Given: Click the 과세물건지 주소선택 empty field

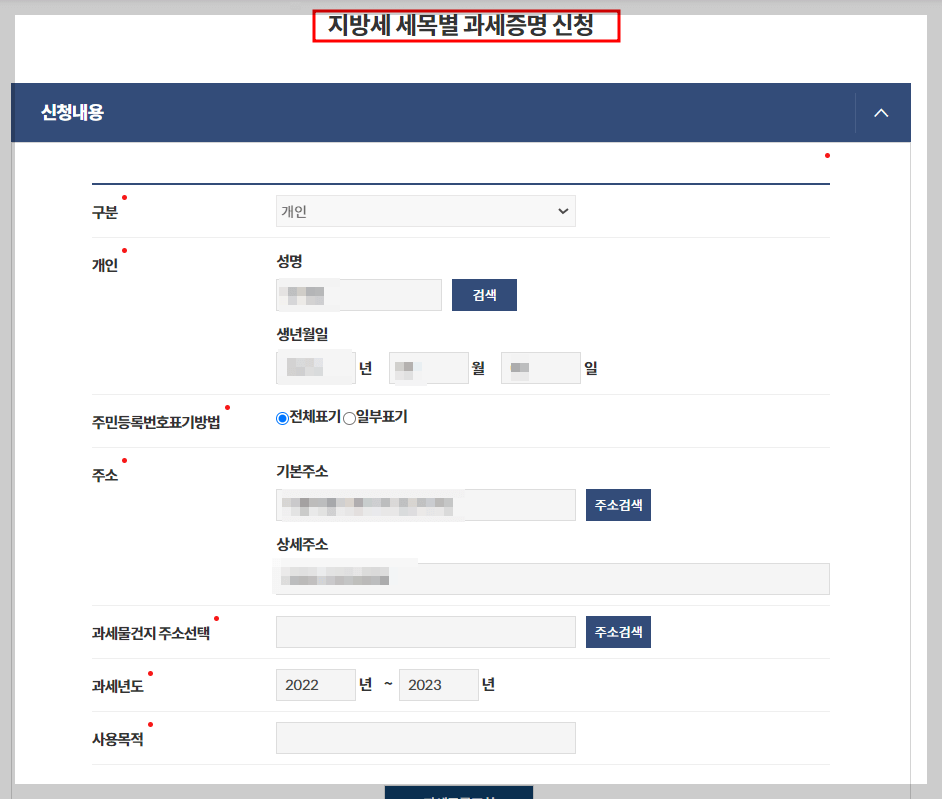Looking at the screenshot, I should click(424, 631).
